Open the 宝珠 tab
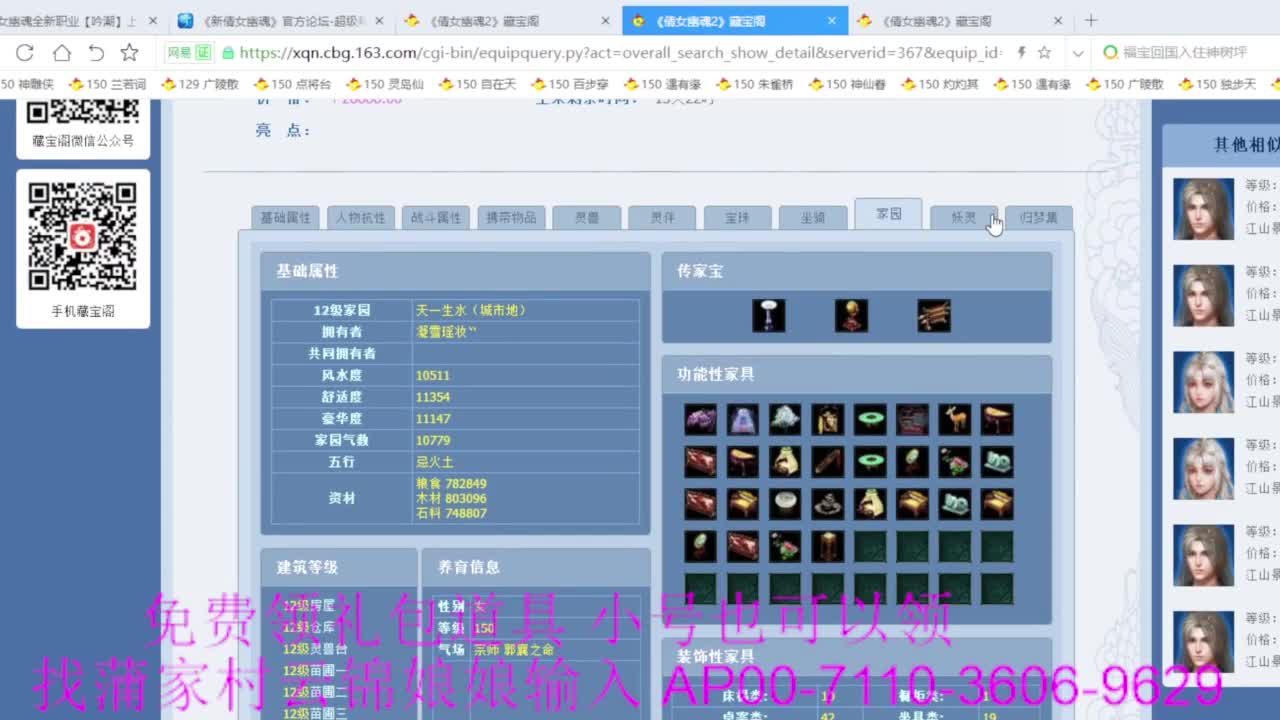1280x720 pixels. [737, 217]
